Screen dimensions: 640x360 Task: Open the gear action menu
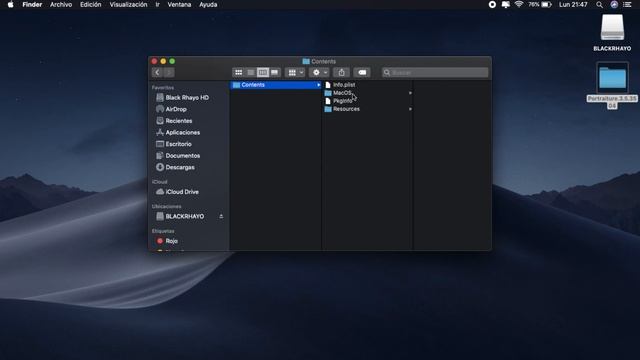click(319, 72)
